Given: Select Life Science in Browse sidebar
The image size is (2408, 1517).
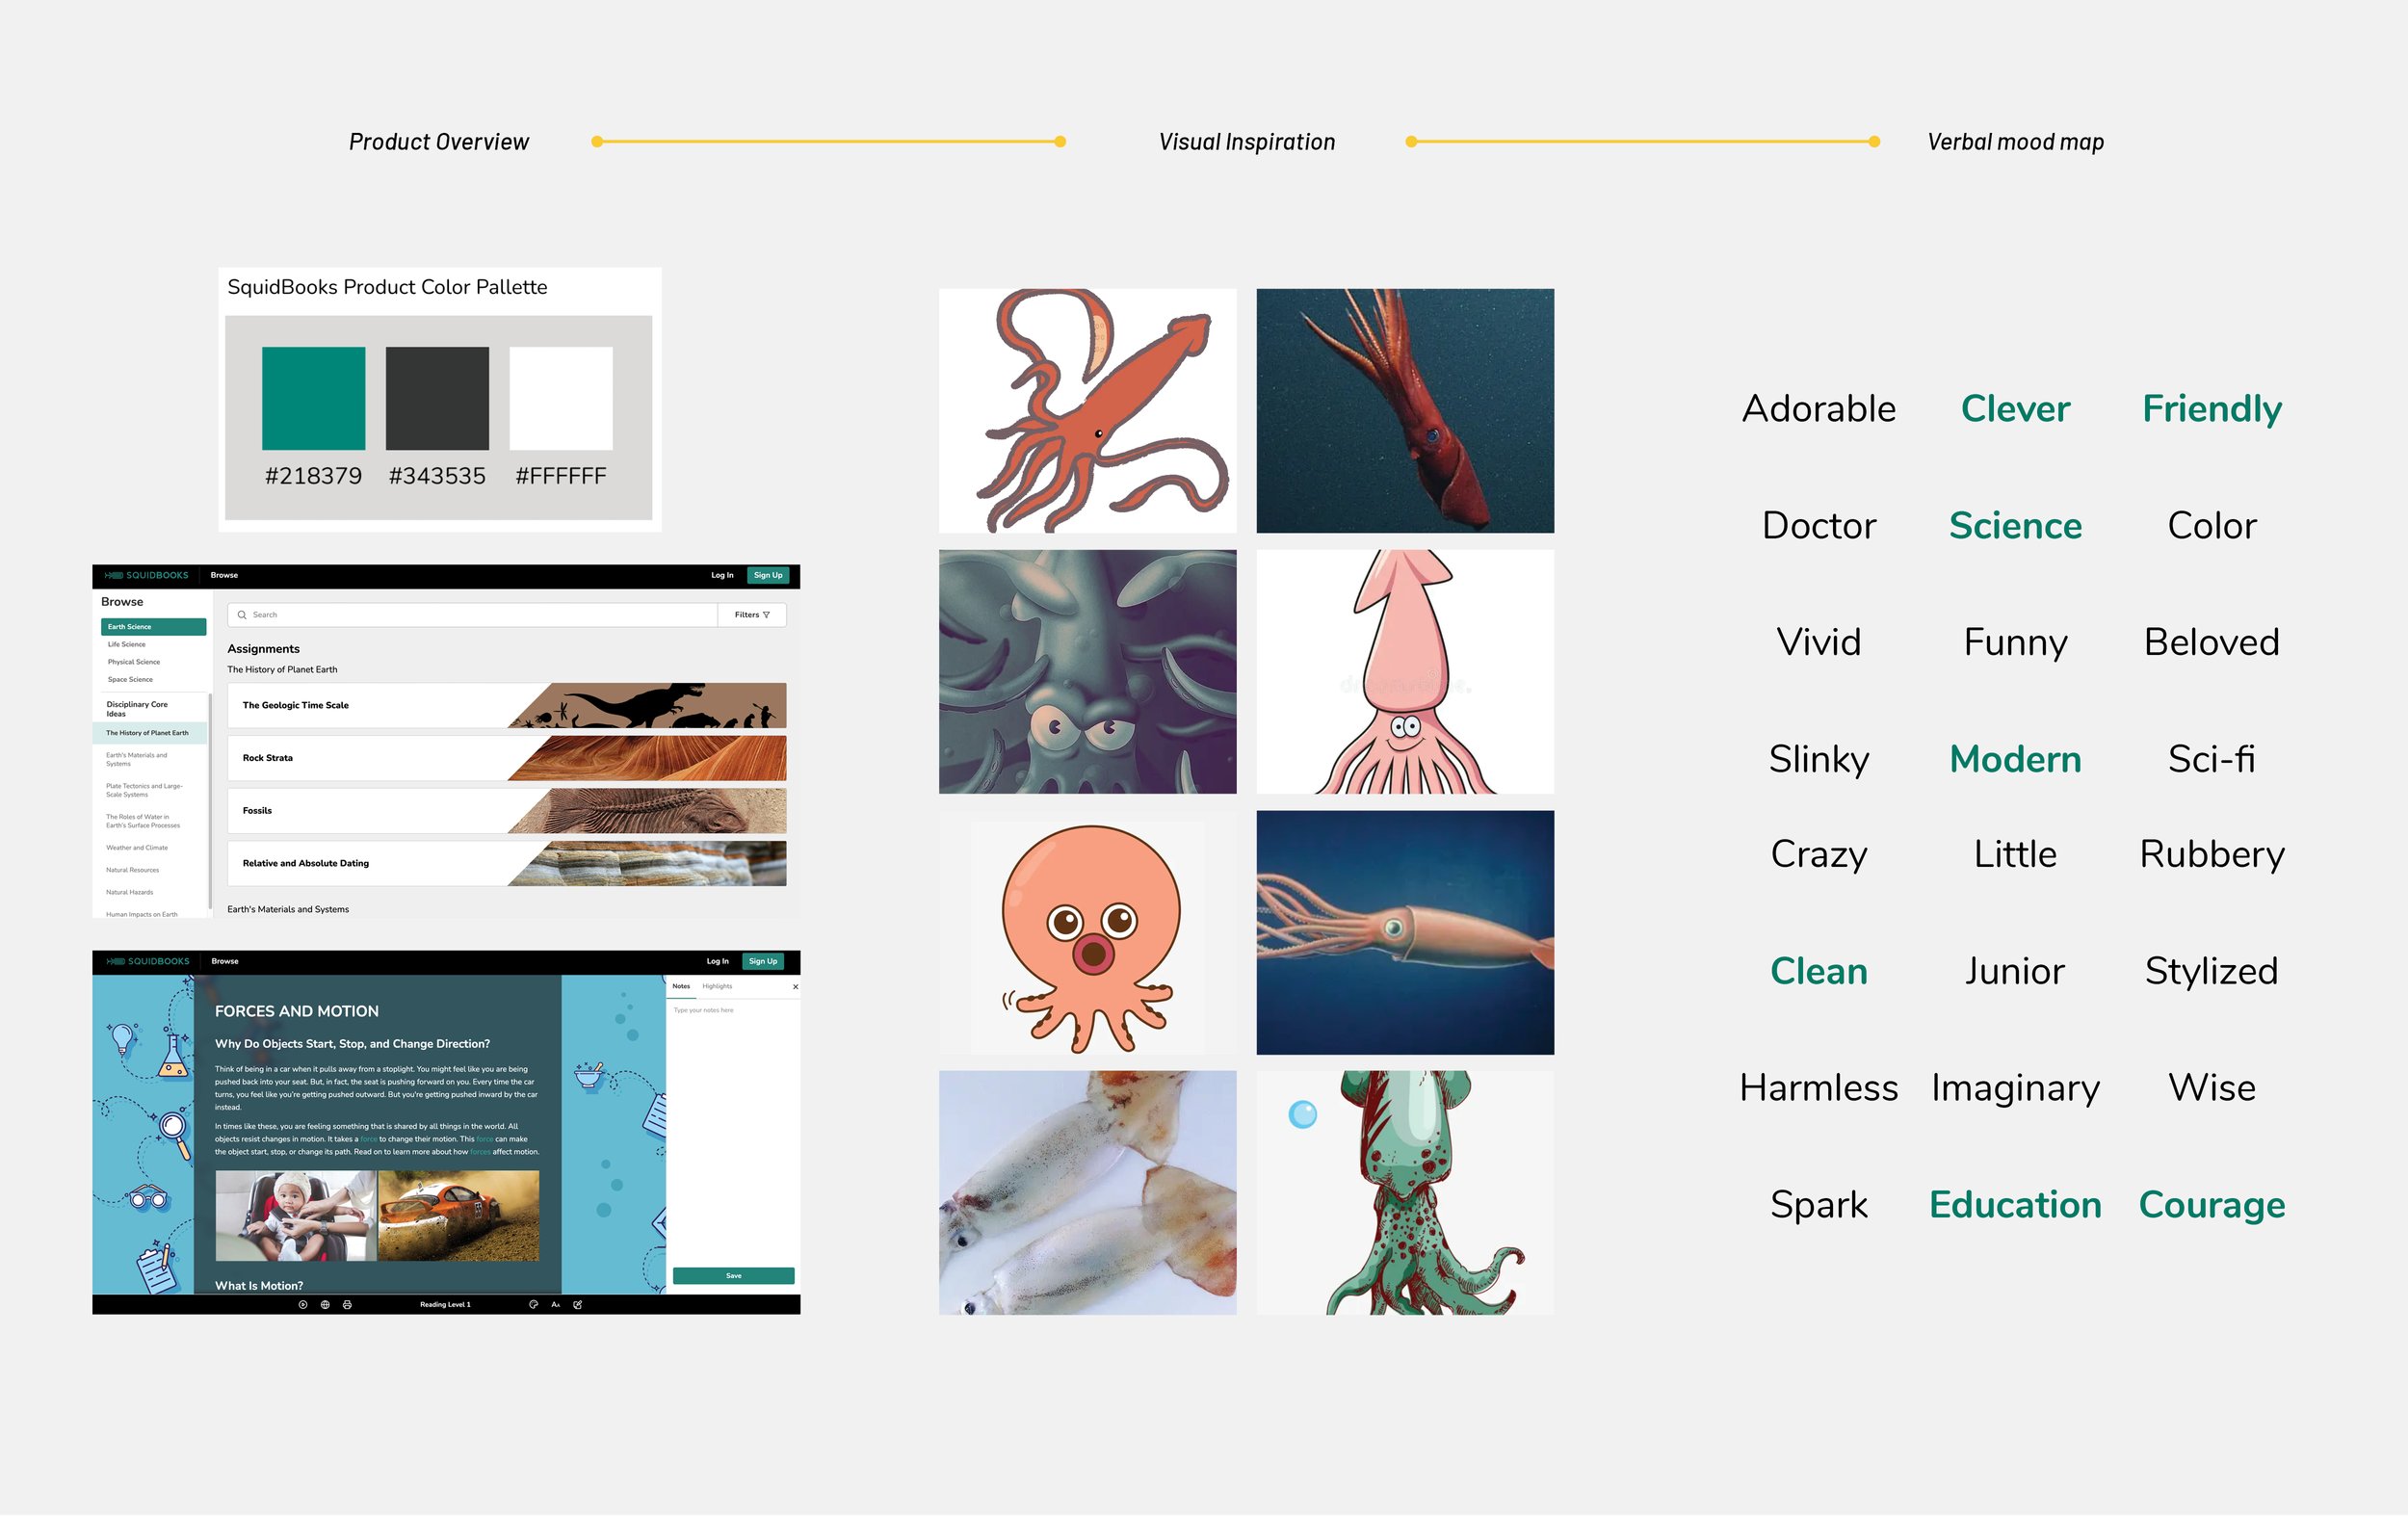Looking at the screenshot, I should tap(127, 645).
